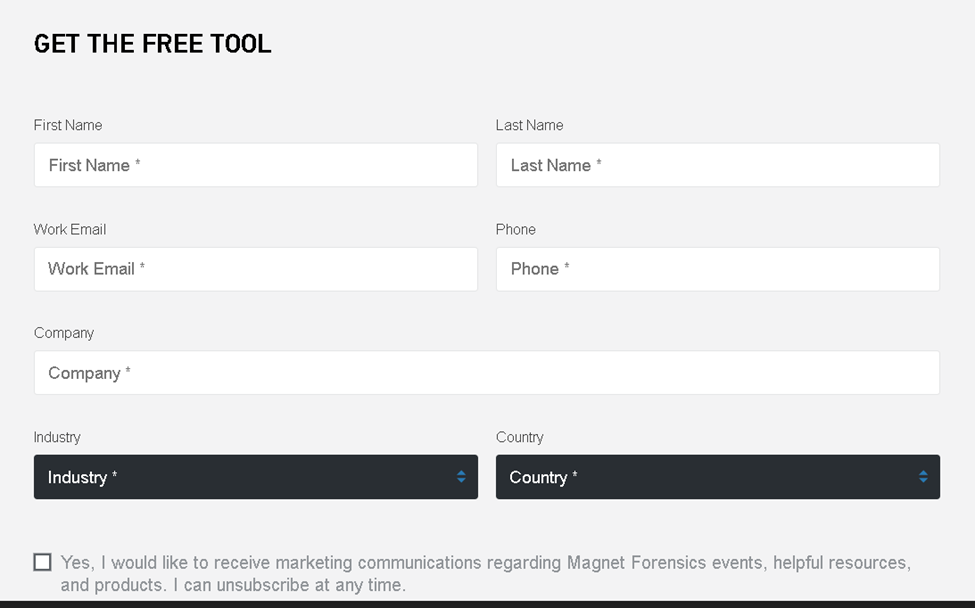Expand the Country dropdown
The width and height of the screenshot is (975, 608).
point(717,477)
